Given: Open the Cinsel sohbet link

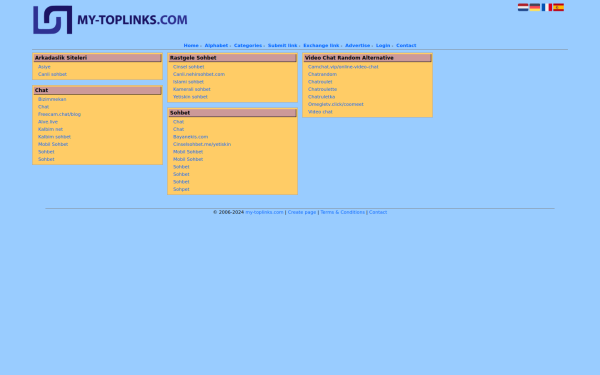Looking at the screenshot, I should (x=188, y=67).
